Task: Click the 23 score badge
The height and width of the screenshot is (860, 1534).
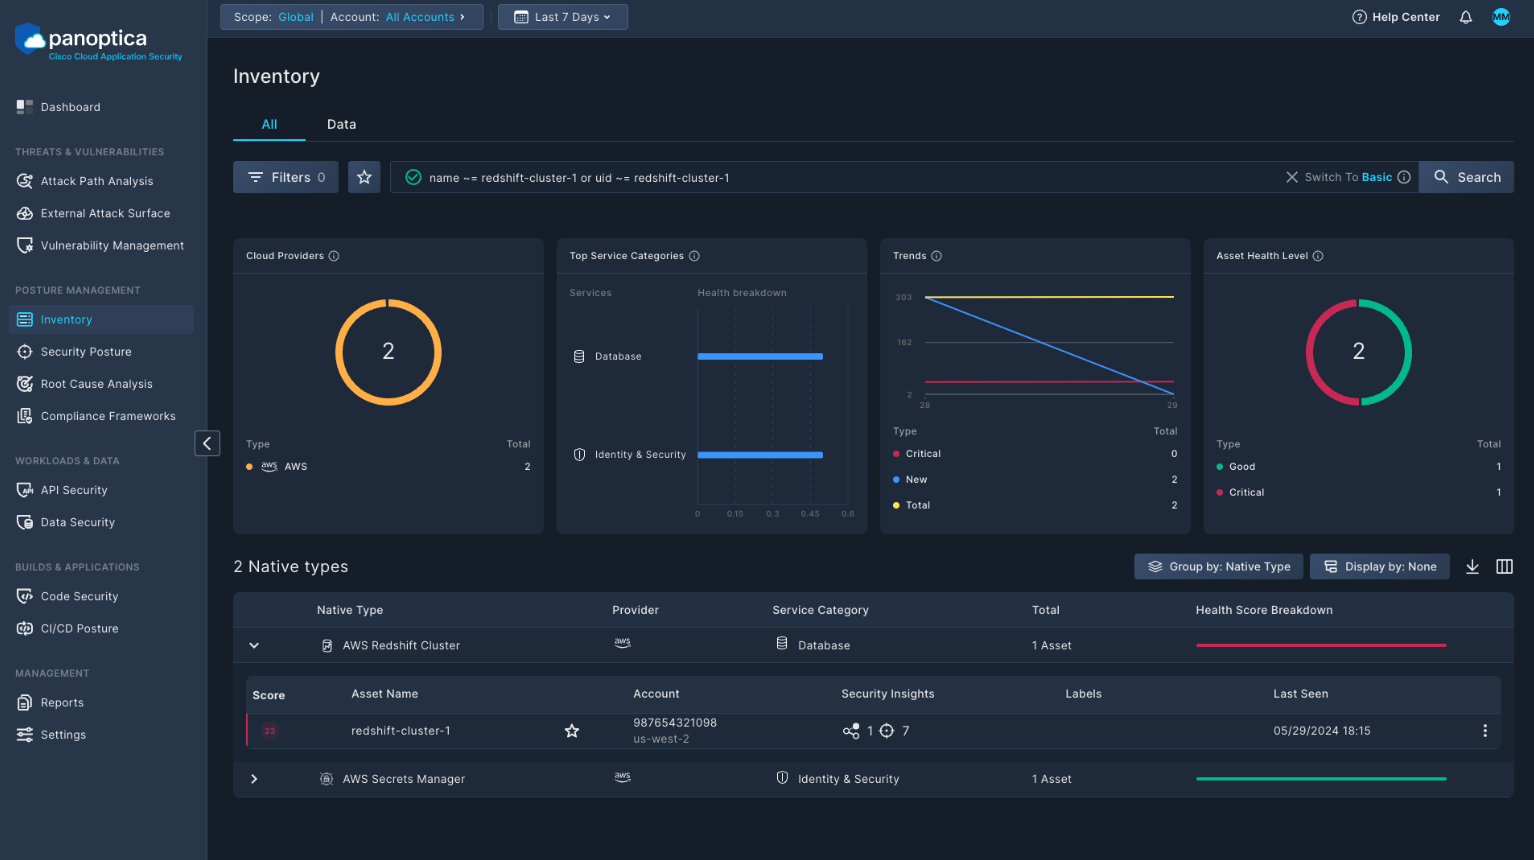Action: click(x=270, y=731)
